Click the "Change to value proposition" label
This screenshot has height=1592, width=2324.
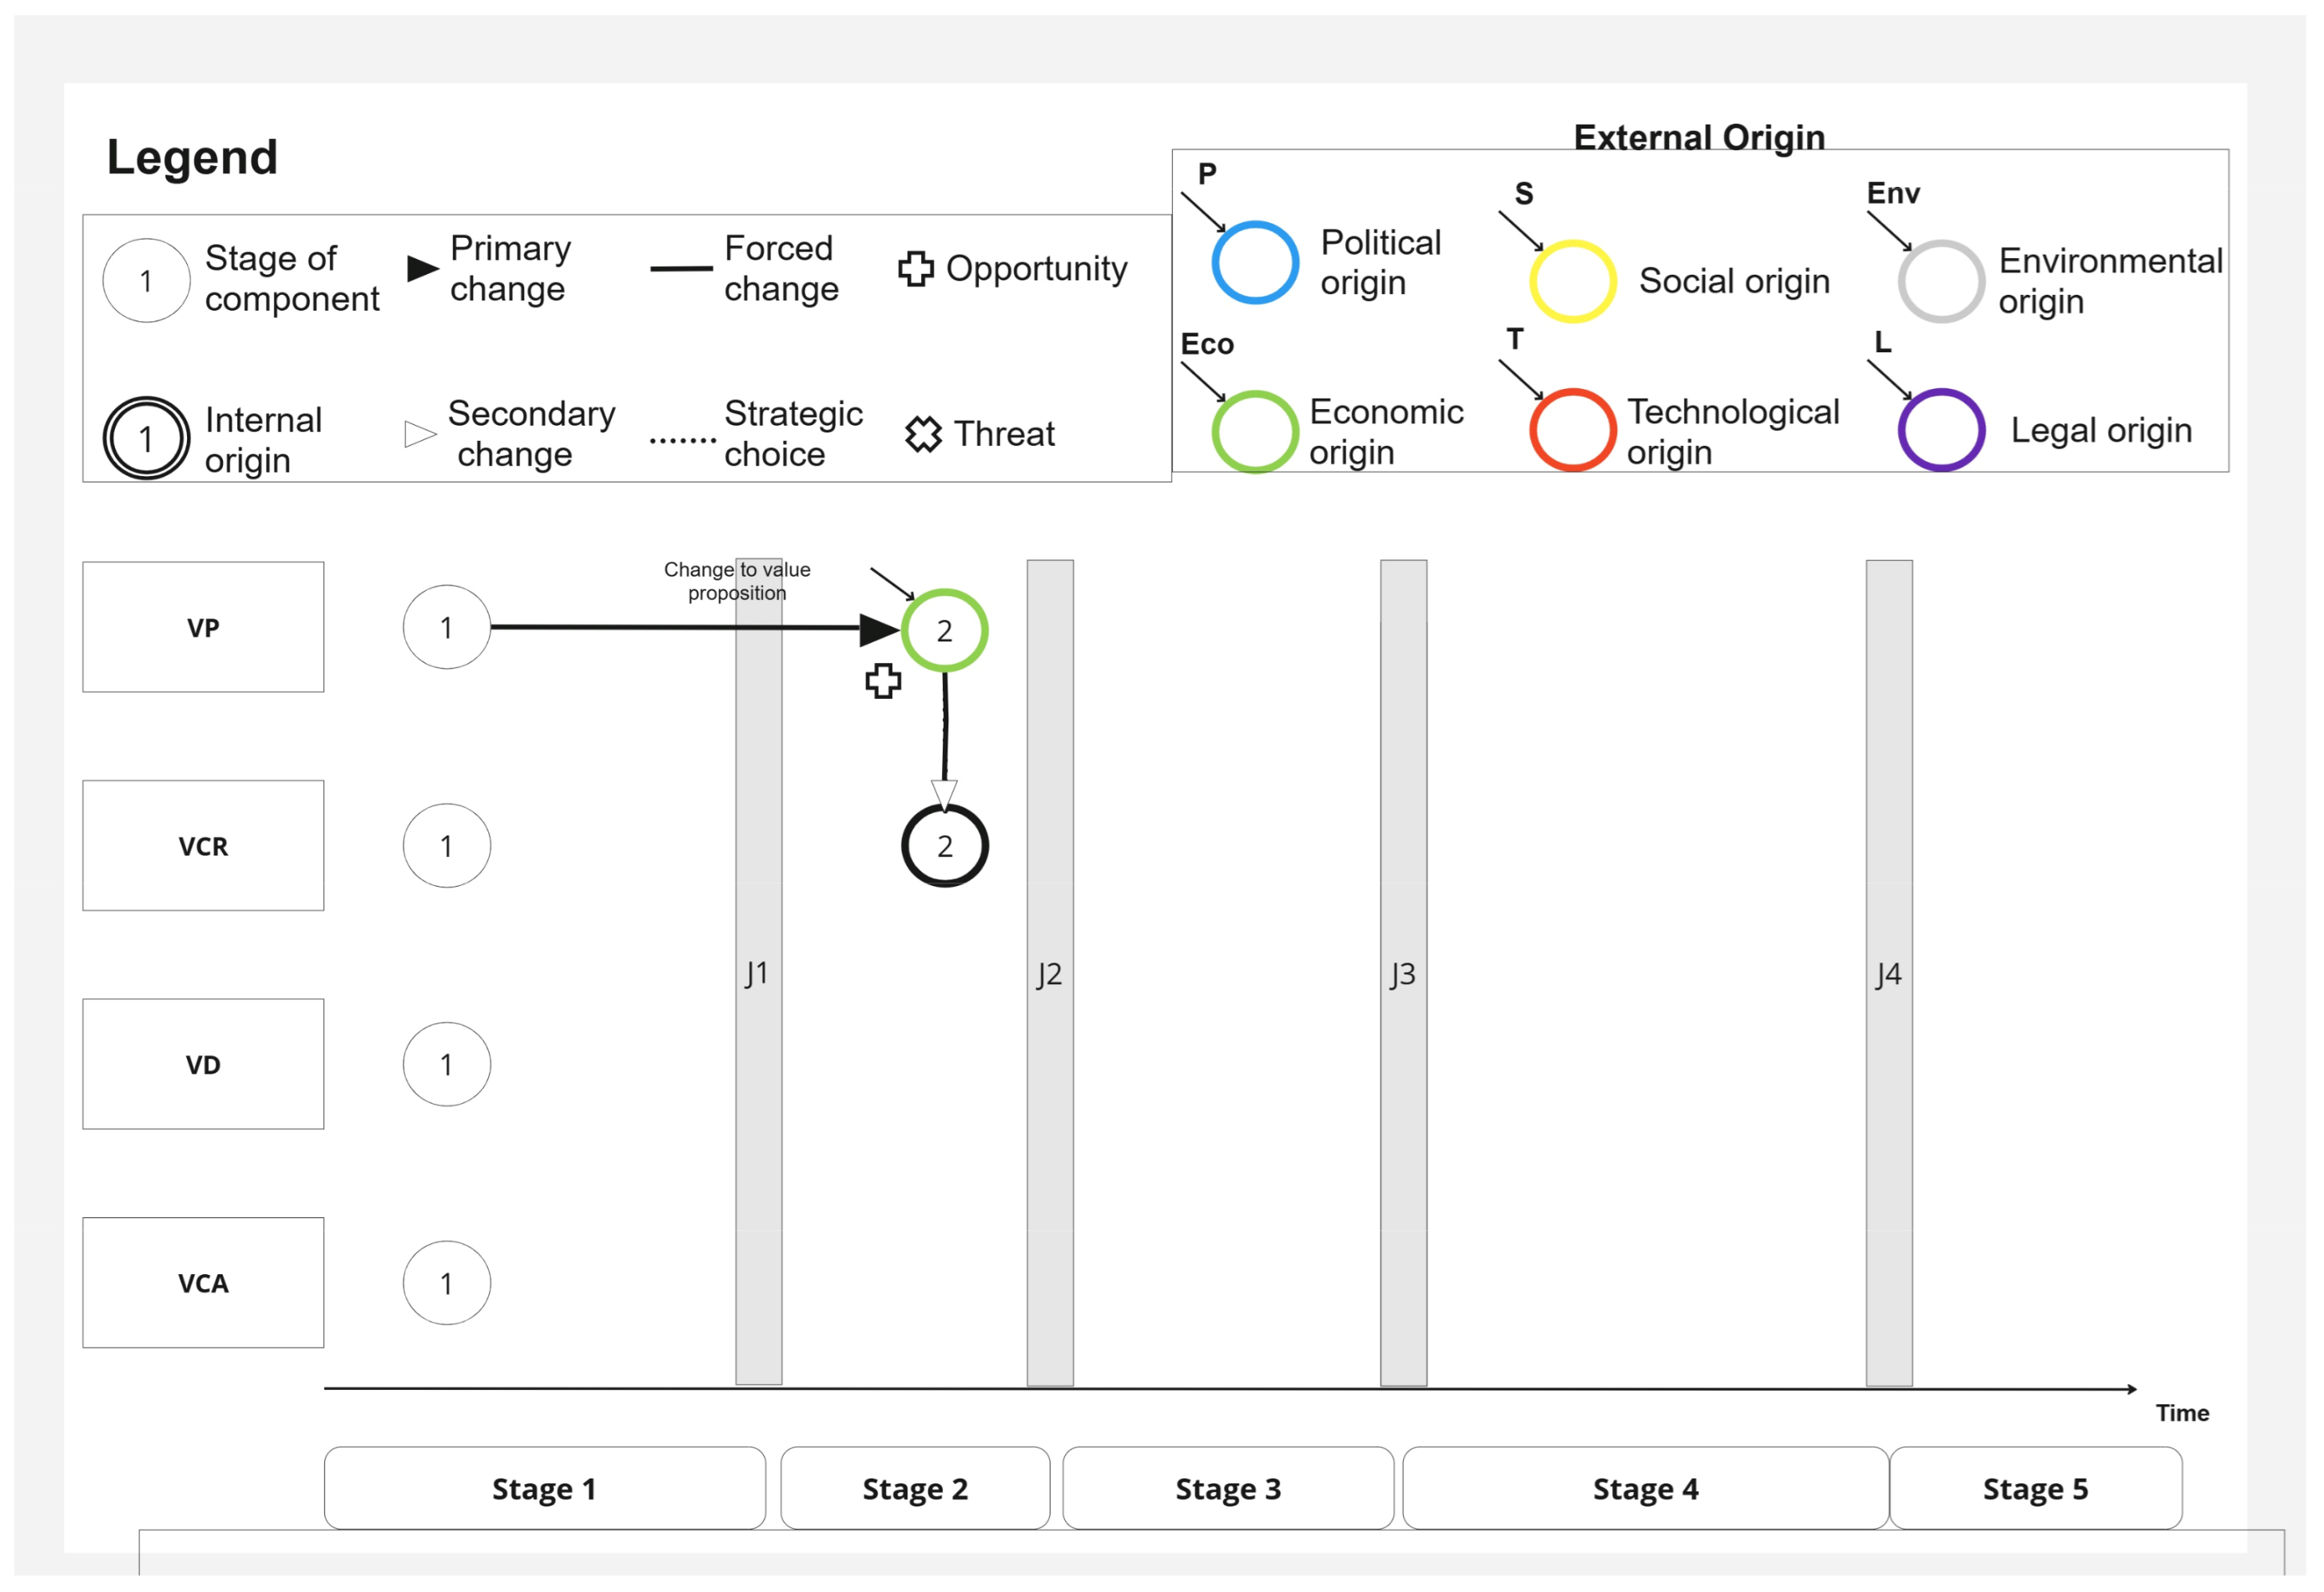click(x=737, y=581)
